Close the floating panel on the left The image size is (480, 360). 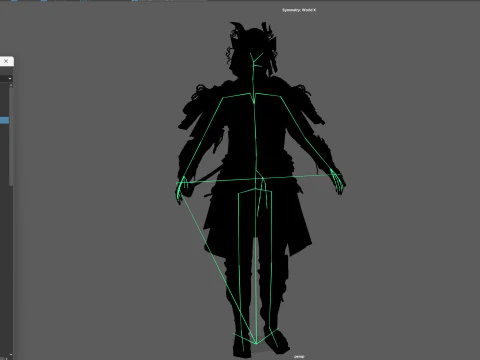pyautogui.click(x=6, y=61)
